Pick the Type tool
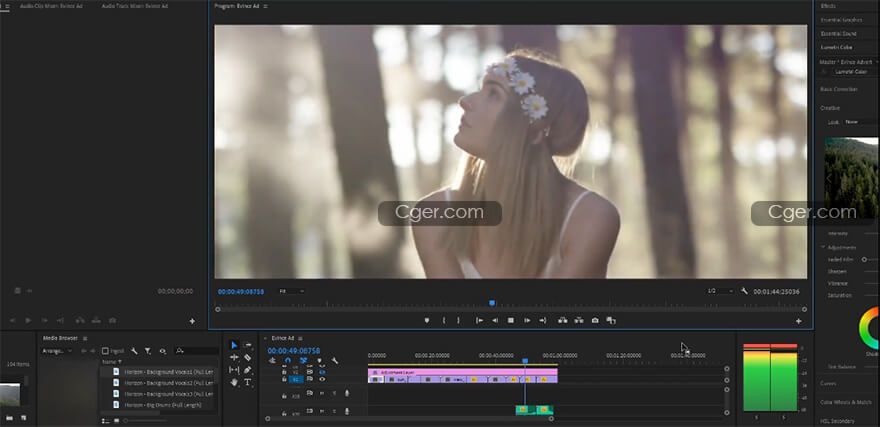The height and width of the screenshot is (427, 880). coord(248,382)
